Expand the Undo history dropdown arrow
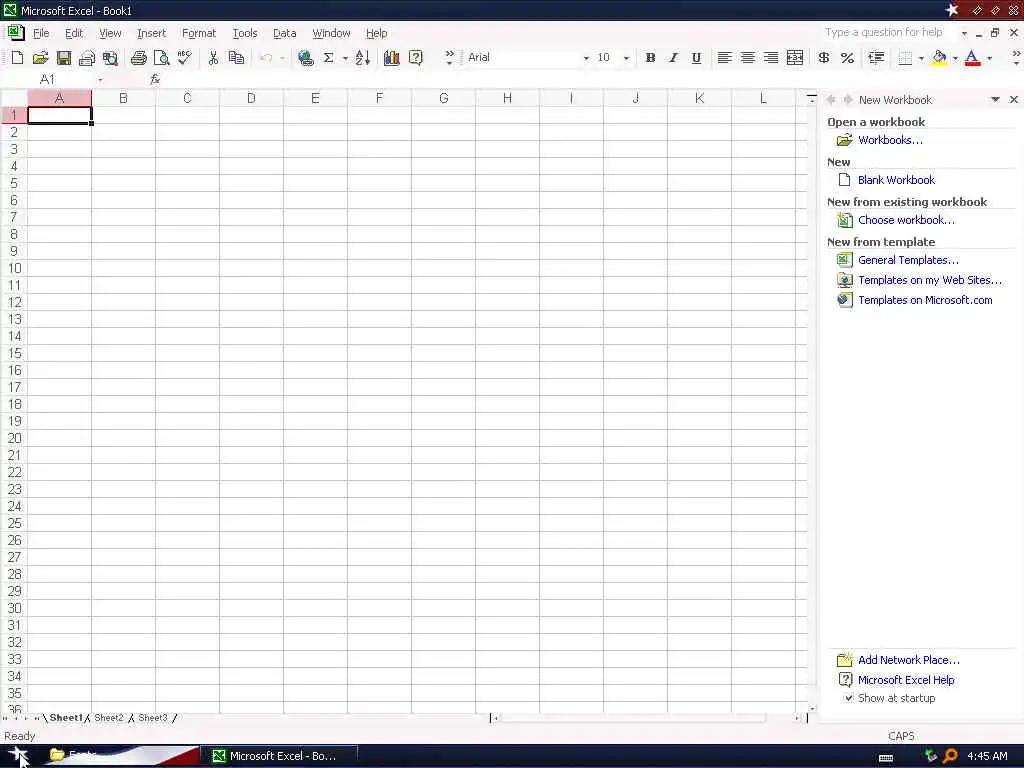Viewport: 1024px width, 768px height. pos(282,58)
